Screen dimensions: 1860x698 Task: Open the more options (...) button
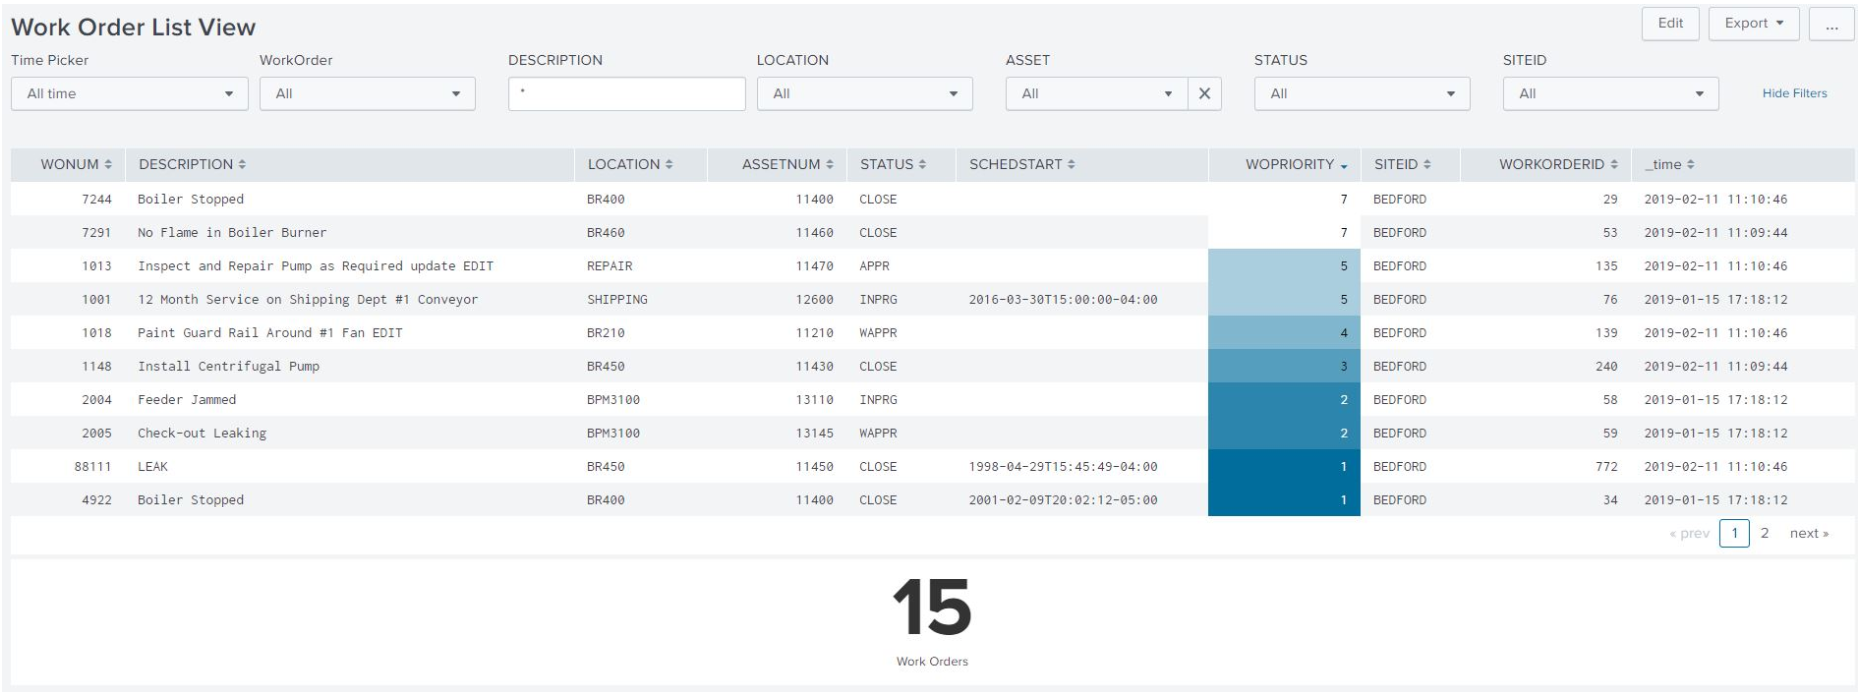[1831, 24]
